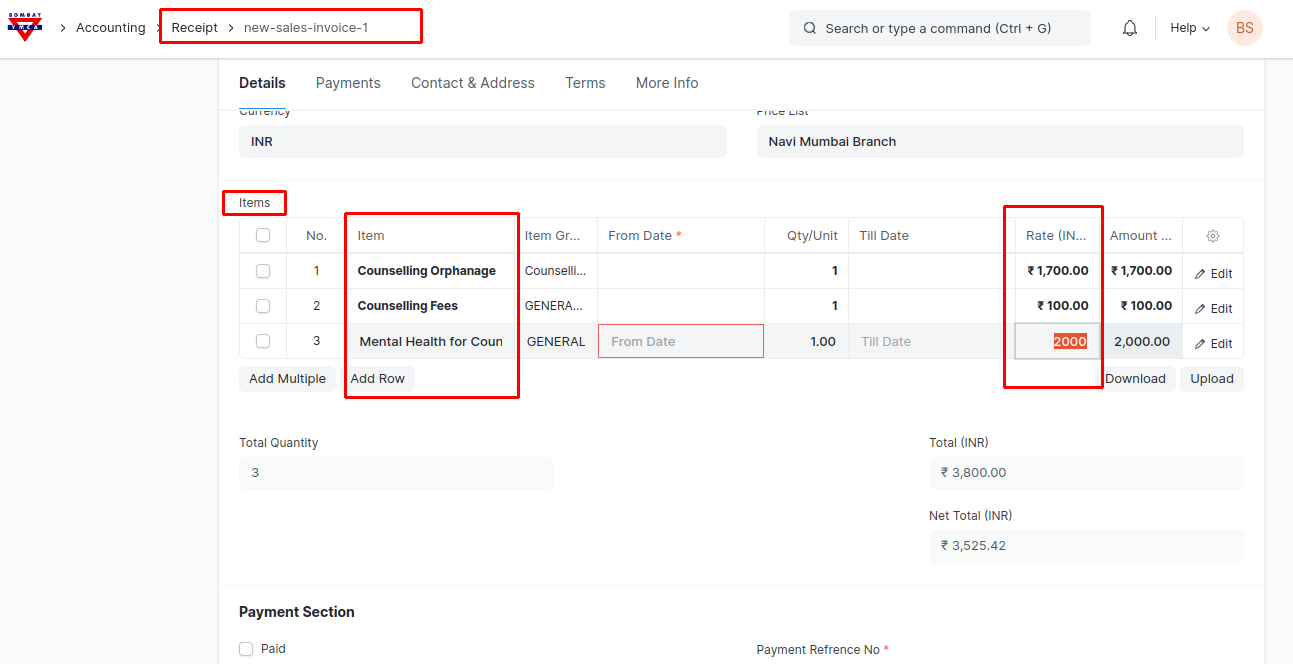
Task: Edit row 2 Counselling Fees pencil icon
Action: coord(1200,309)
